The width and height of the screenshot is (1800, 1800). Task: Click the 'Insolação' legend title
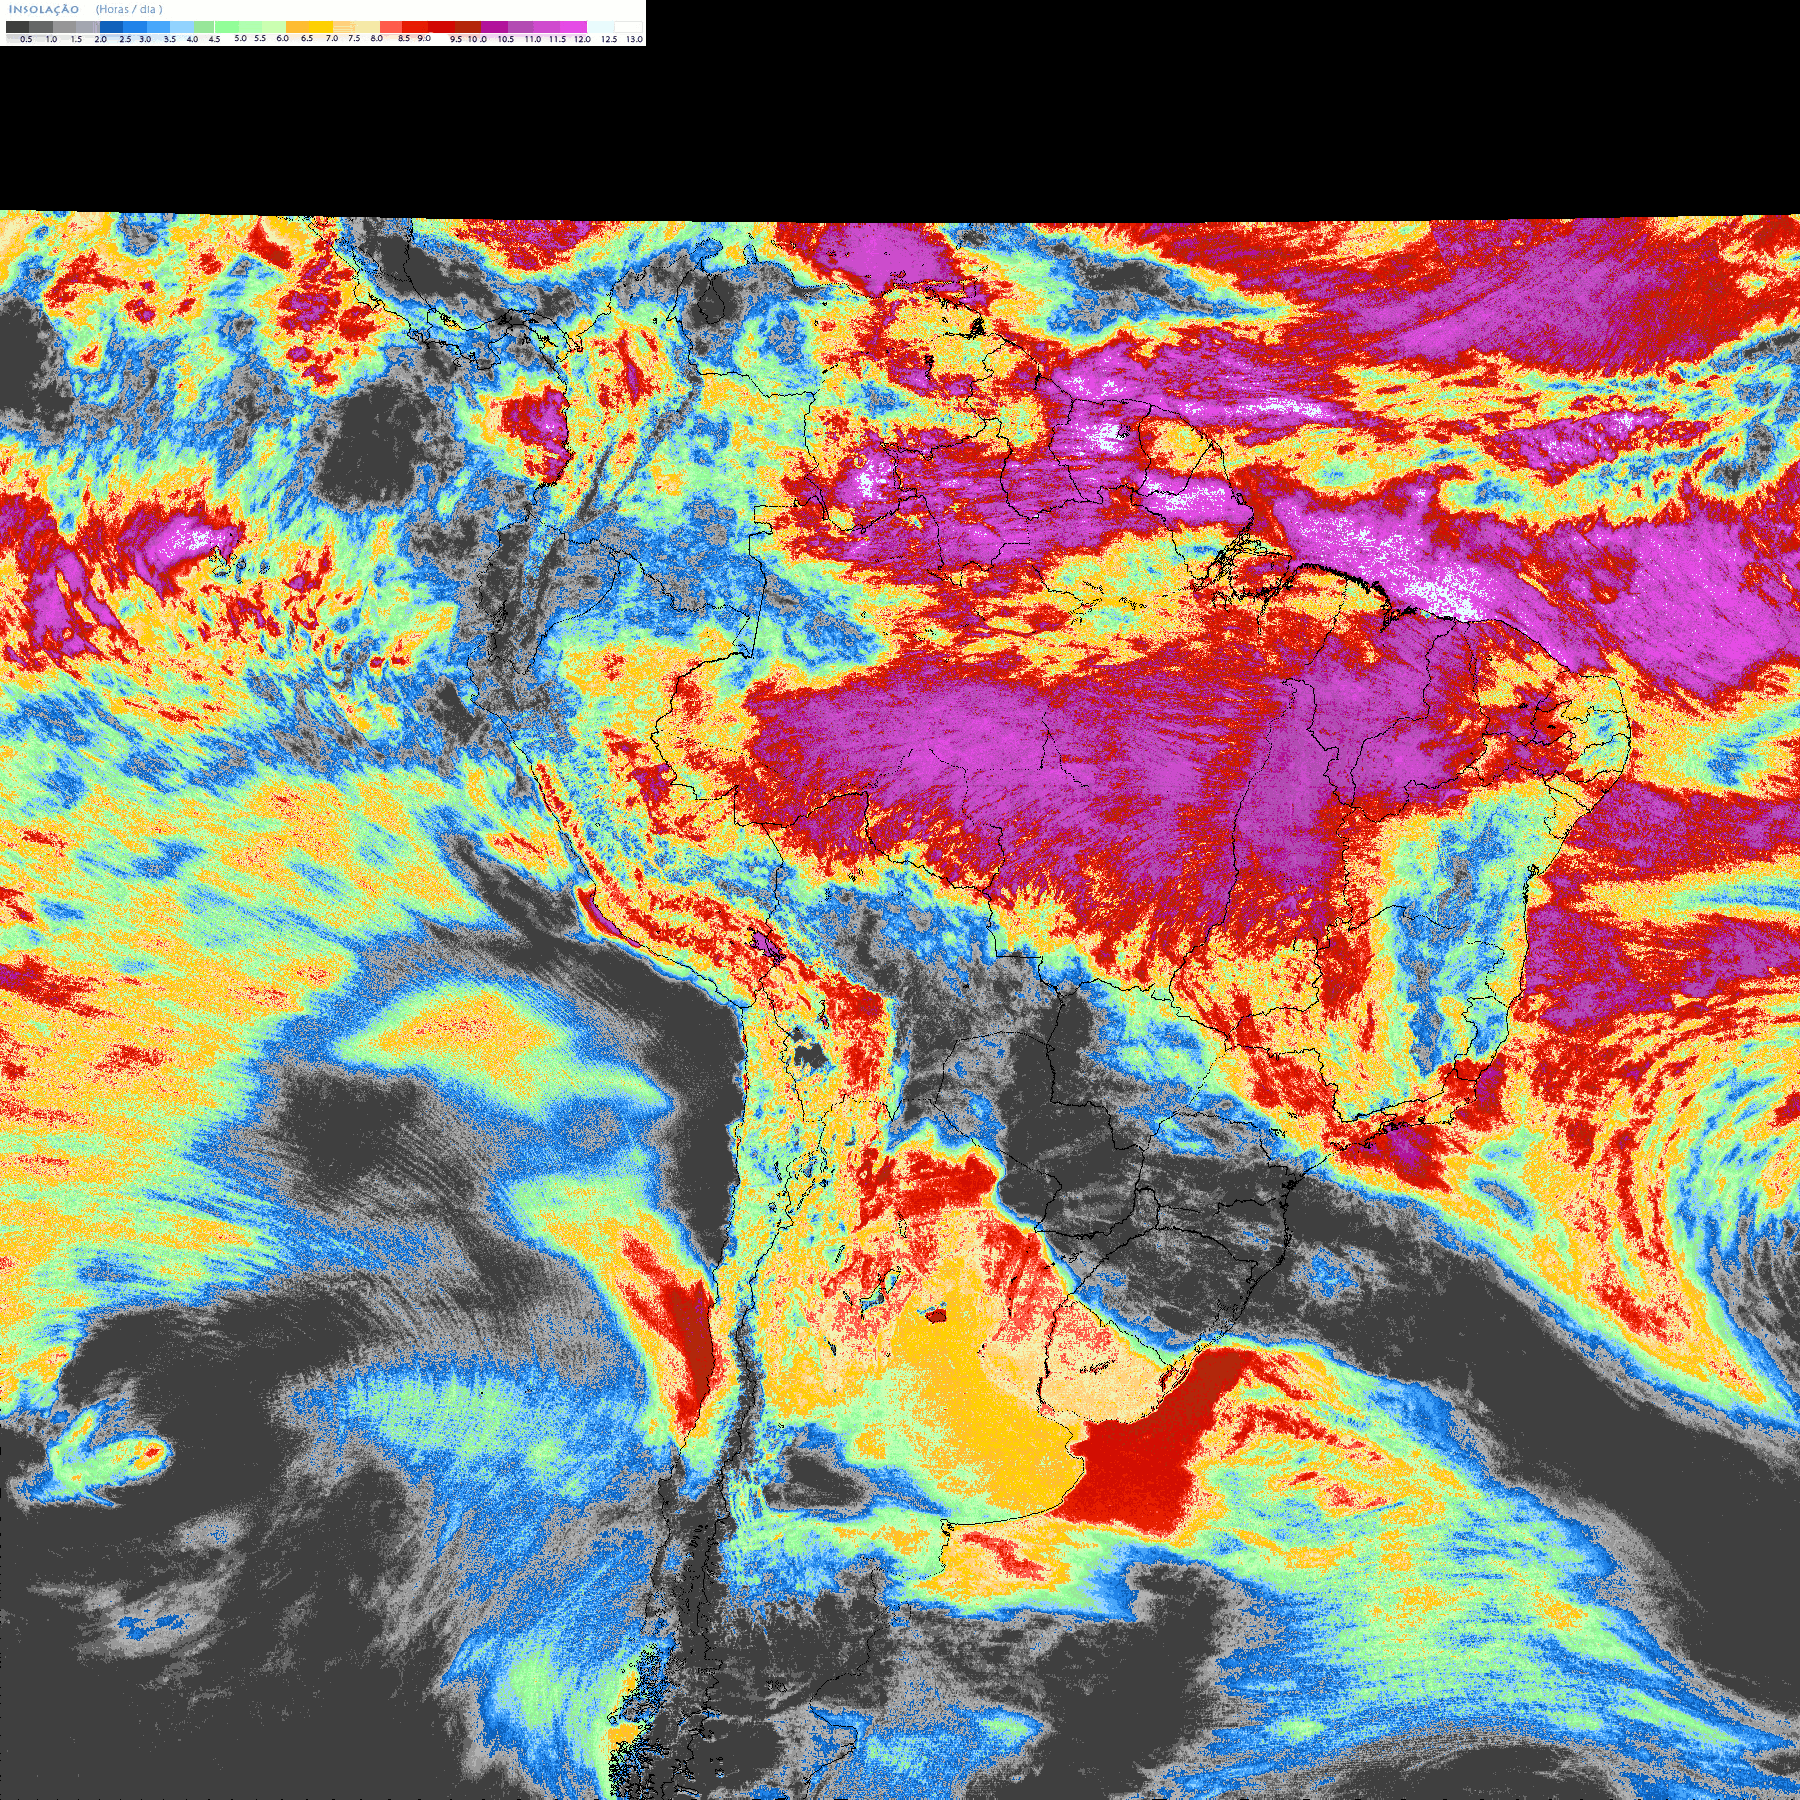point(44,9)
